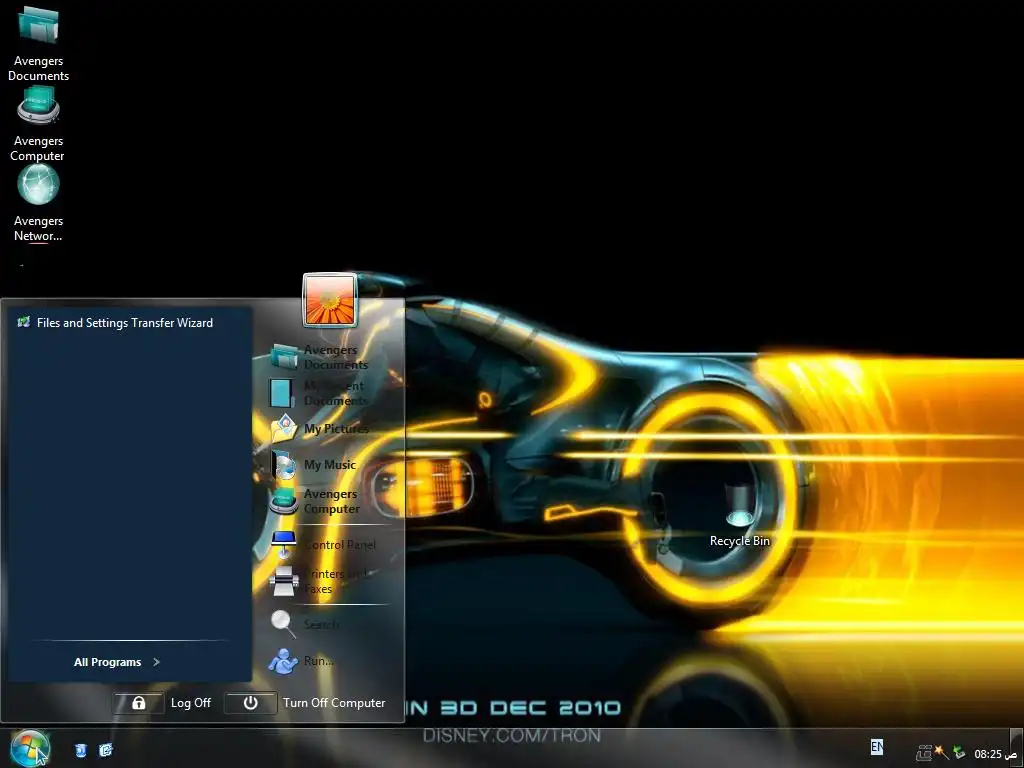Open the EN language bar indicator

(876, 746)
